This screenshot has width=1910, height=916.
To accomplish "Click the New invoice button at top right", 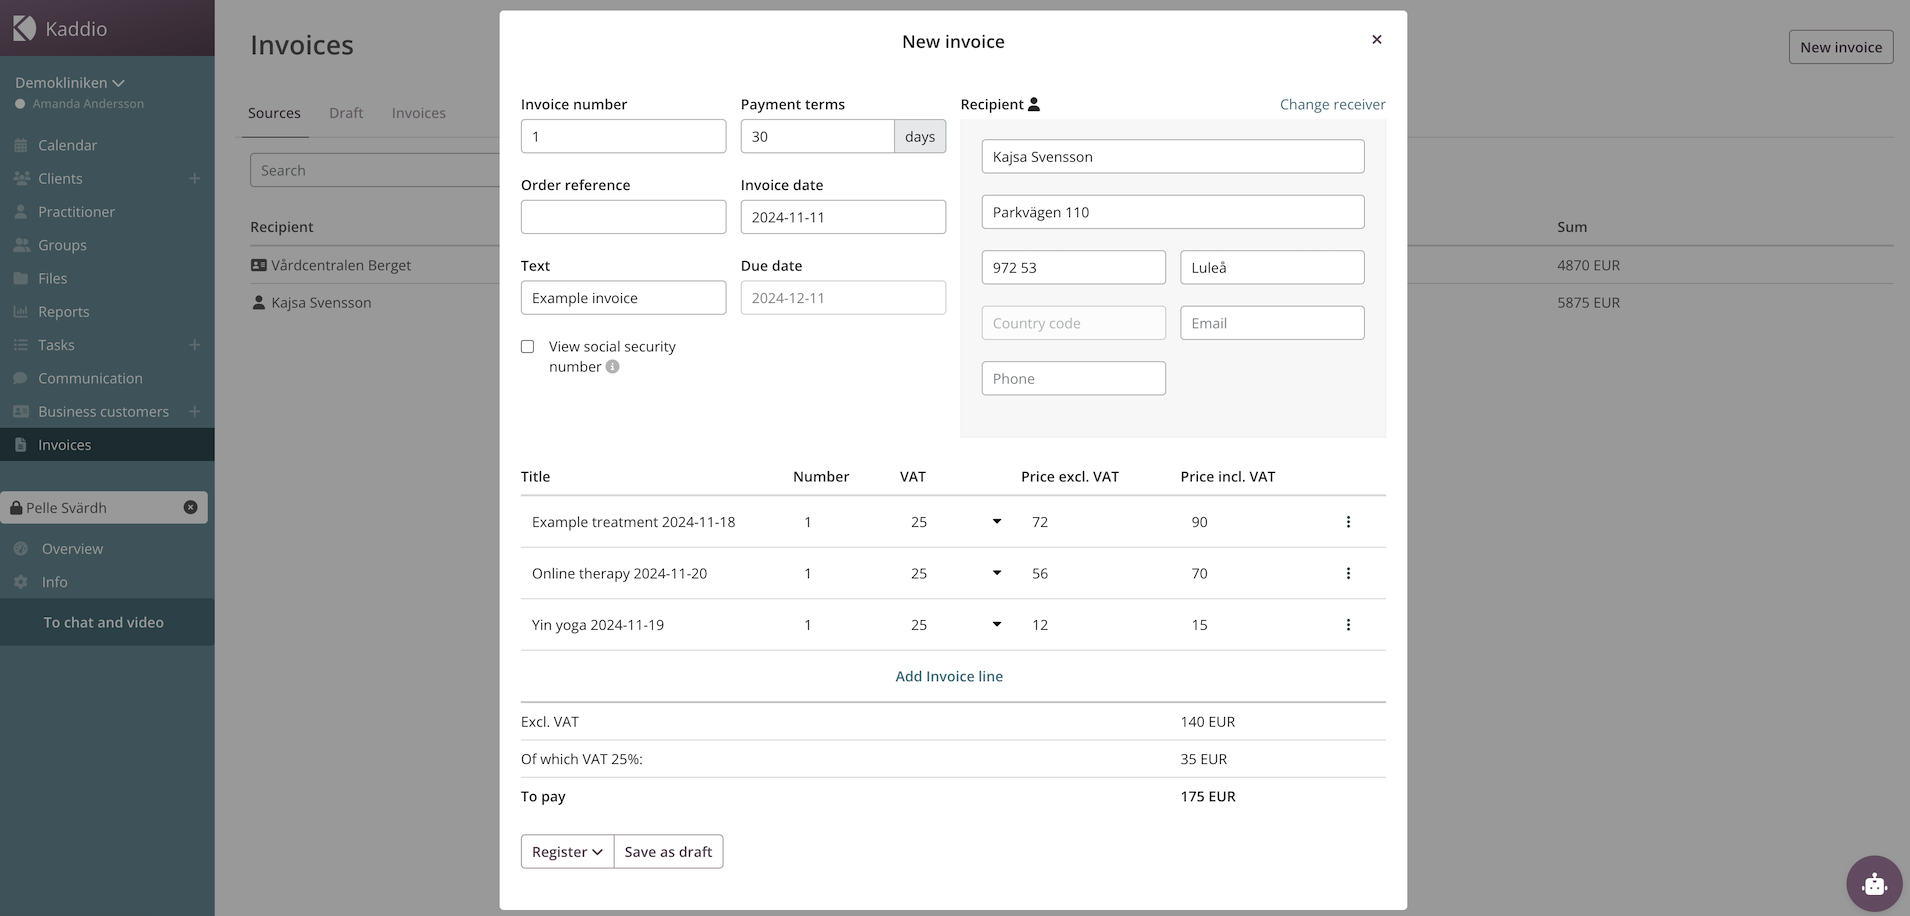I will coord(1841,47).
